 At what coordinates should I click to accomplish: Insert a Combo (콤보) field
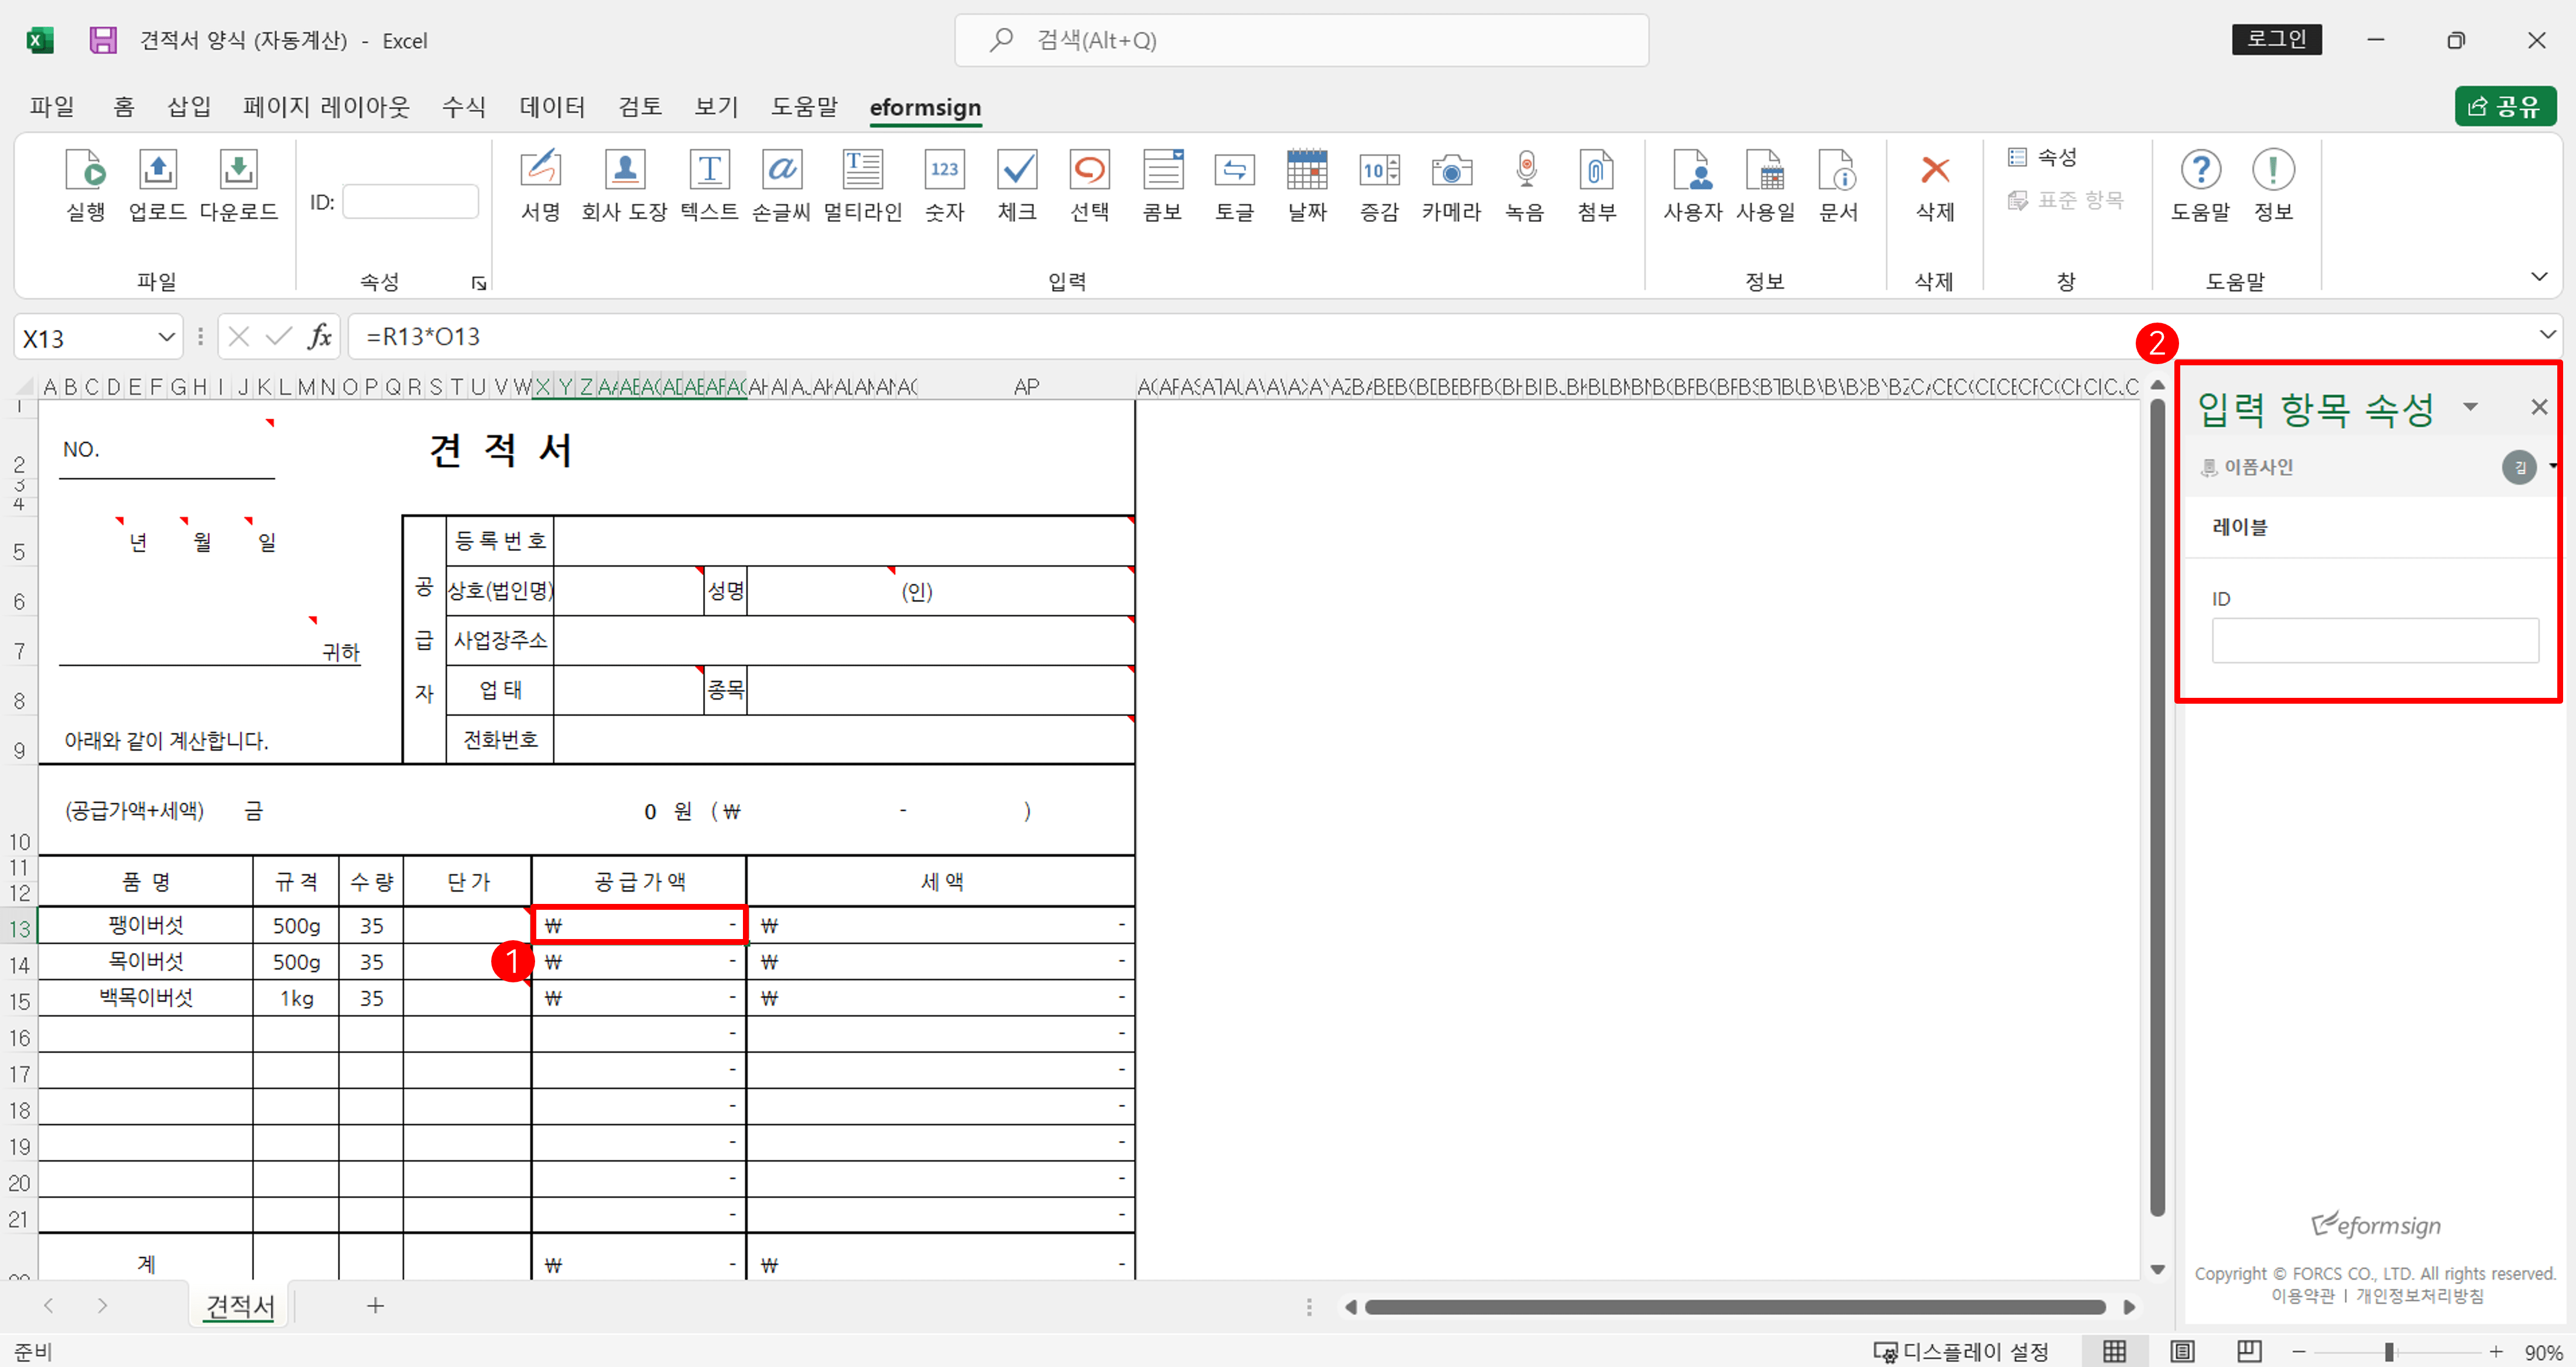point(1162,185)
